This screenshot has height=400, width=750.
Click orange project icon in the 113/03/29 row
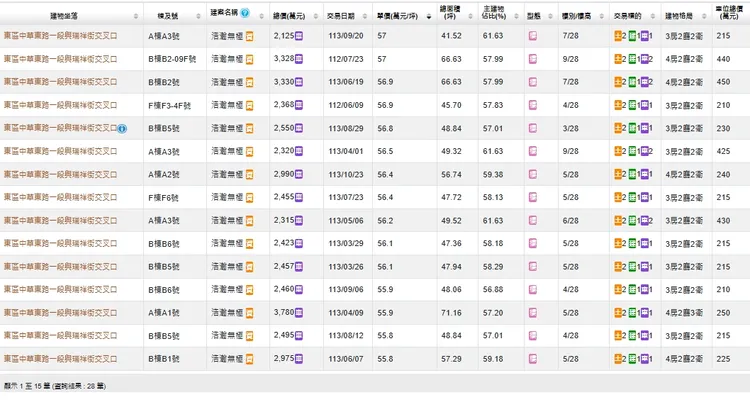pyautogui.click(x=250, y=244)
